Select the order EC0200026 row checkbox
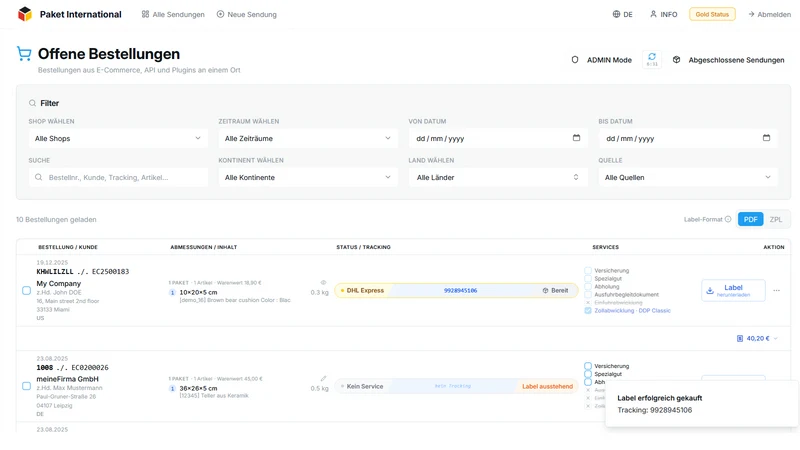Image resolution: width=800 pixels, height=450 pixels. 27,386
